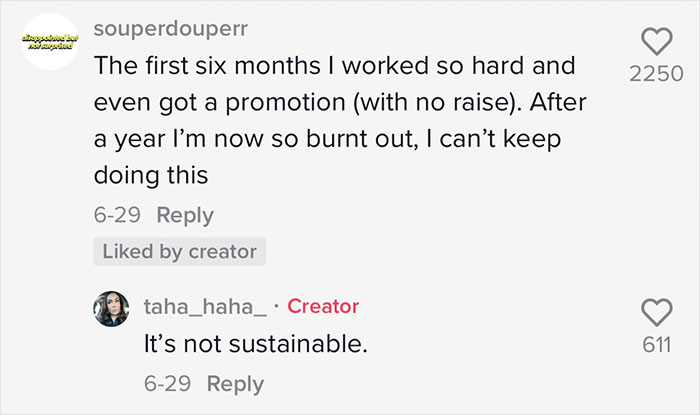This screenshot has height=415, width=700.
Task: Click the red Creator label
Action: (323, 306)
